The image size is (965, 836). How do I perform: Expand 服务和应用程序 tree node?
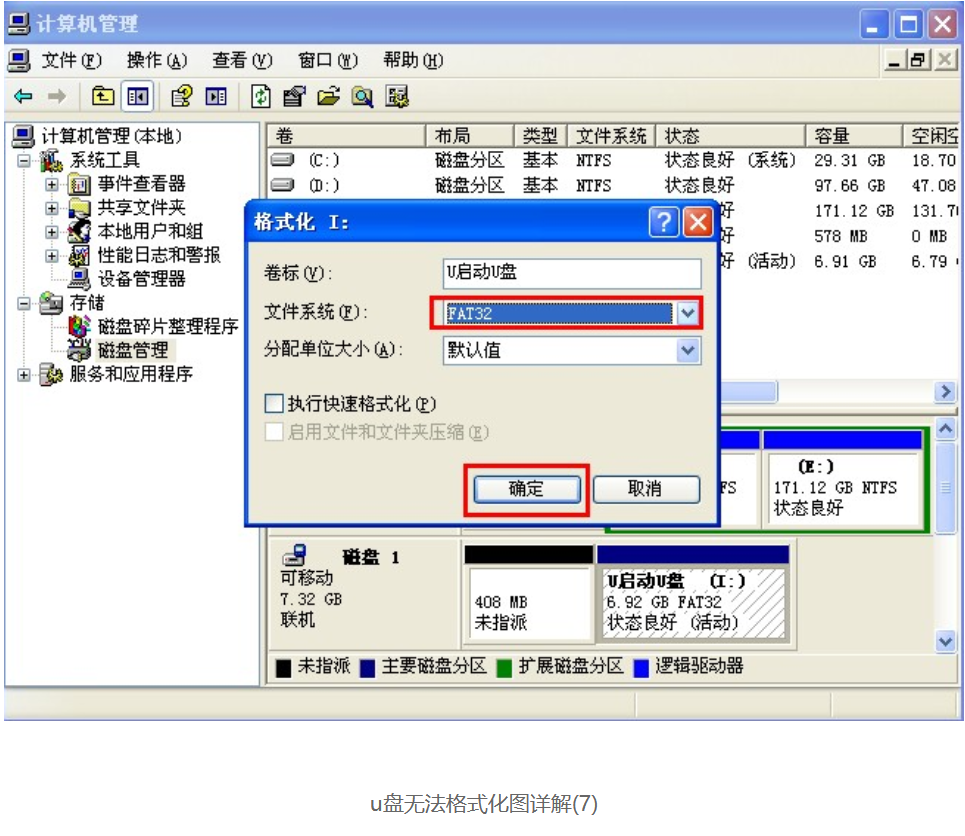pos(24,375)
